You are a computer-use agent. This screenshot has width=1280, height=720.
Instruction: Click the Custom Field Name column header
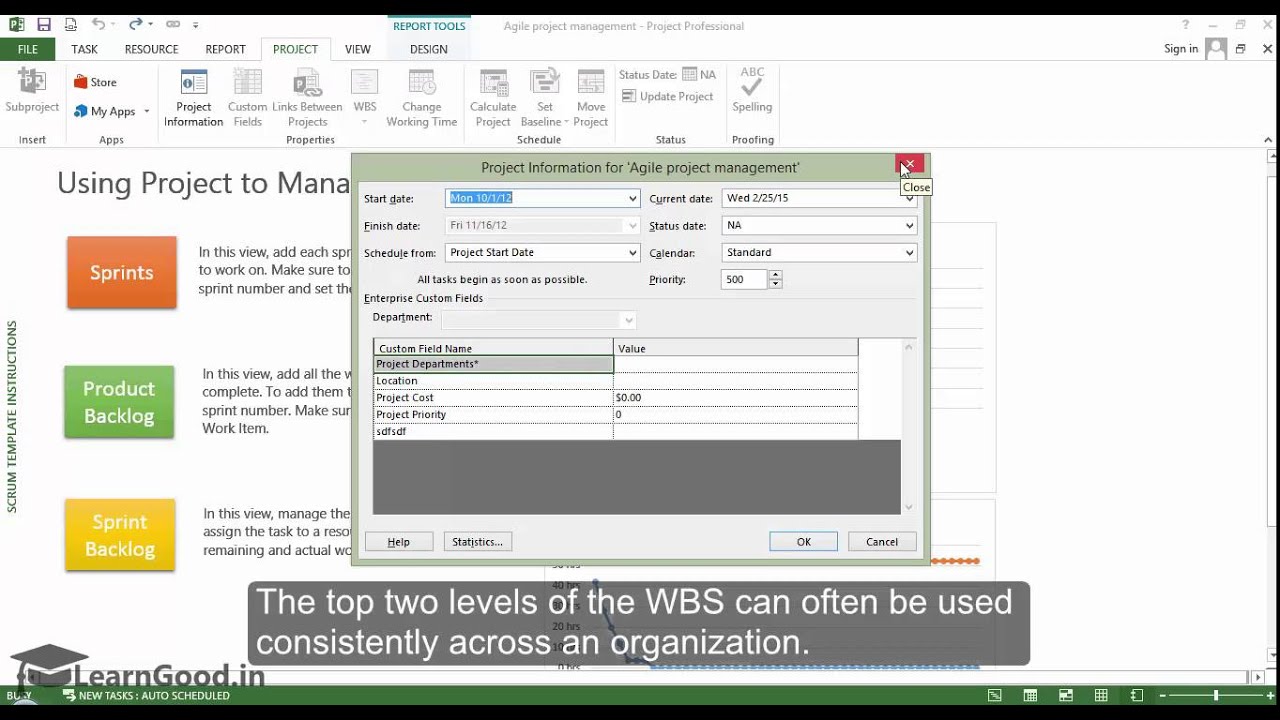(x=493, y=348)
